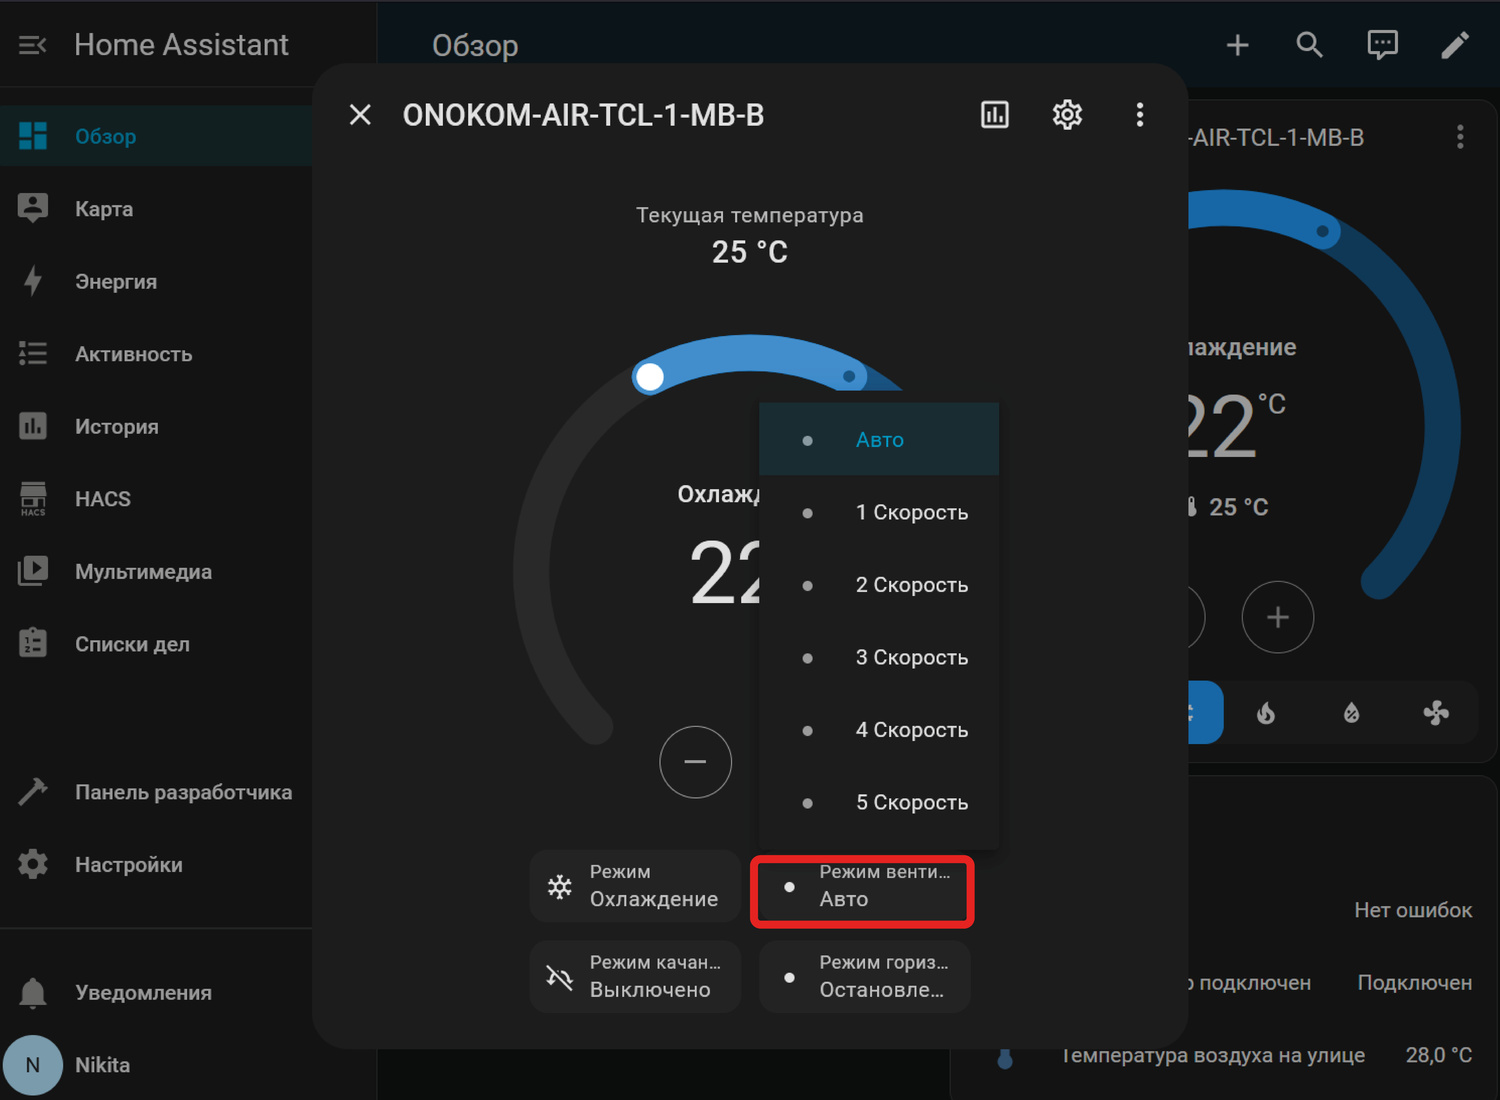Choose 3 Скорость fan speed
1500x1100 pixels.
[x=911, y=658]
